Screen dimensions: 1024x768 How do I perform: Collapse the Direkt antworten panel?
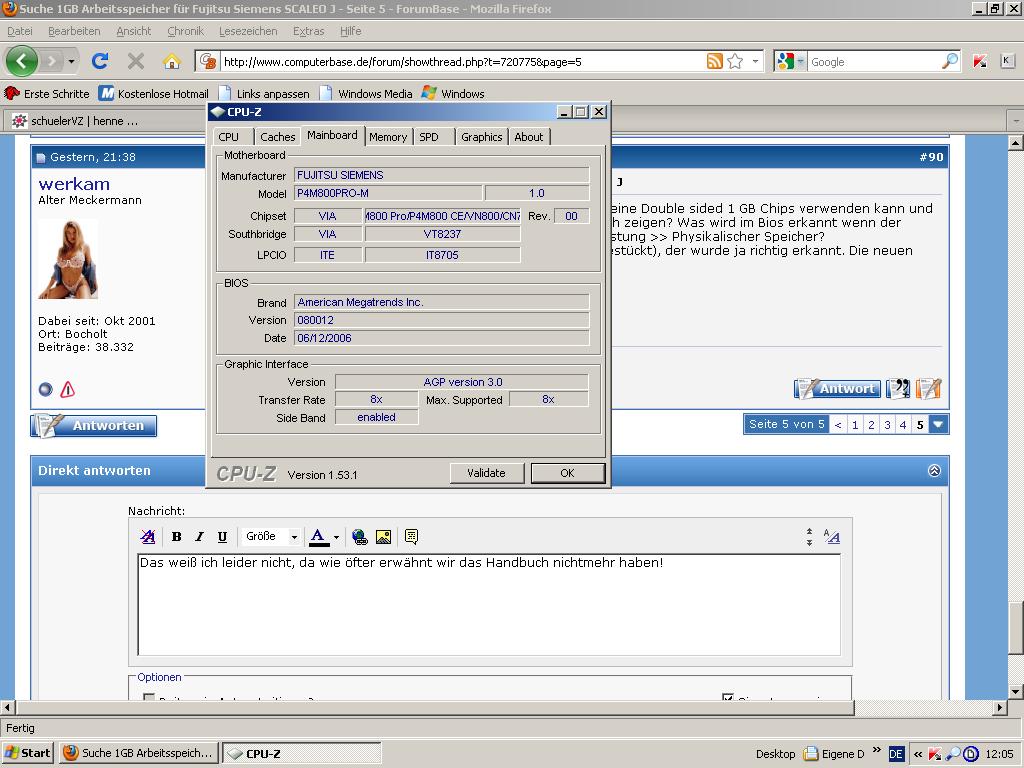point(935,471)
